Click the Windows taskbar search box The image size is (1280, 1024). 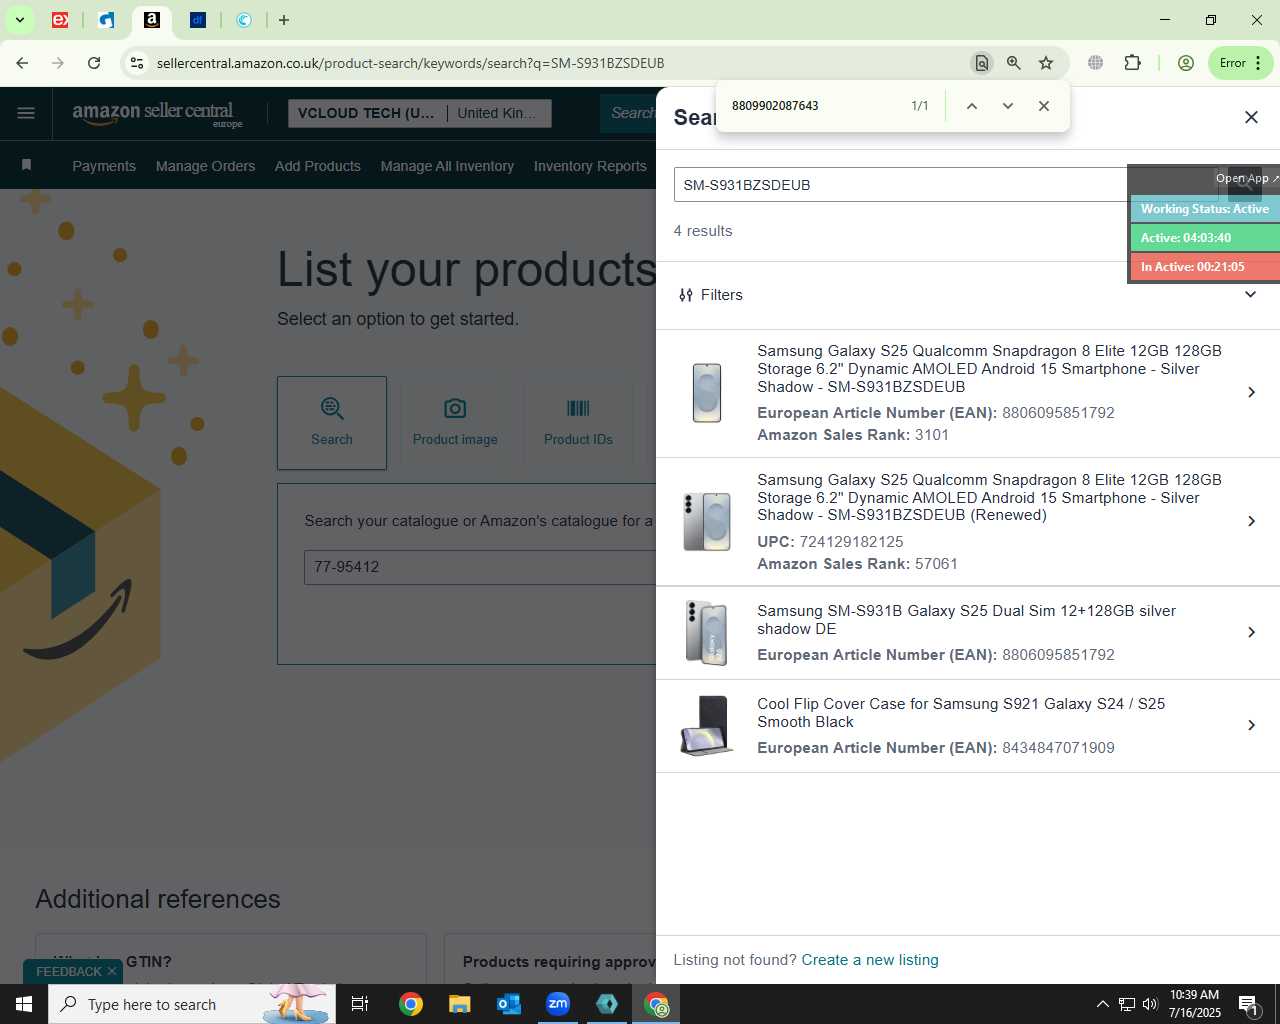[x=192, y=1004]
